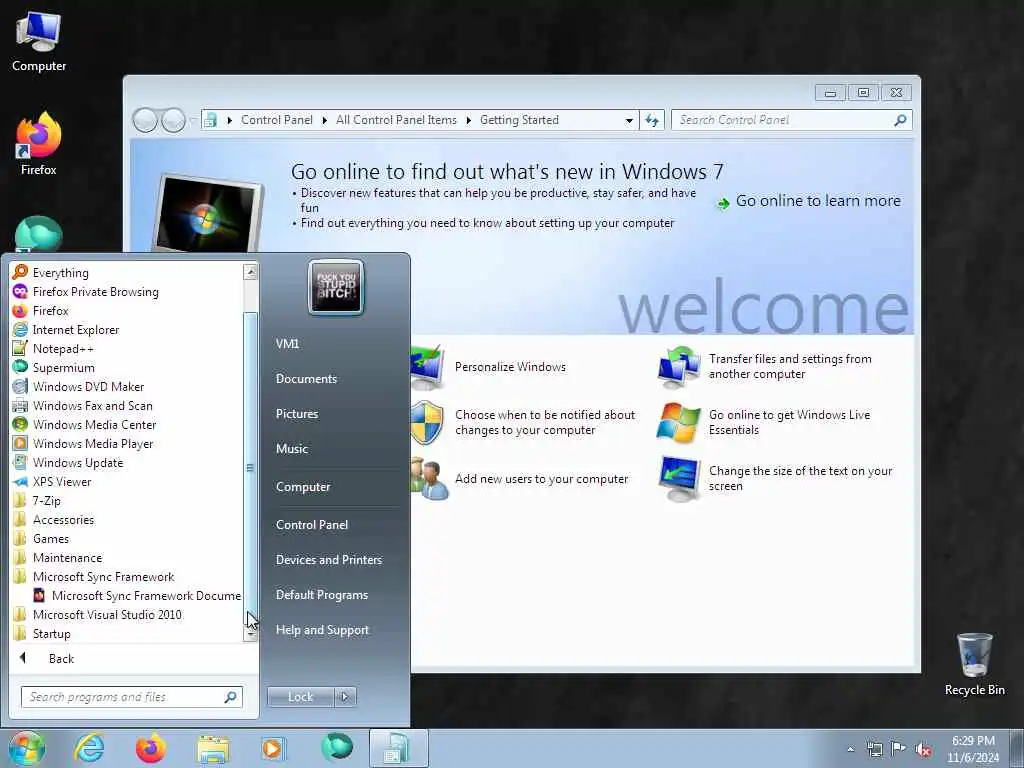This screenshot has width=1024, height=768.
Task: Open Documents from Start menu
Action: coord(306,379)
